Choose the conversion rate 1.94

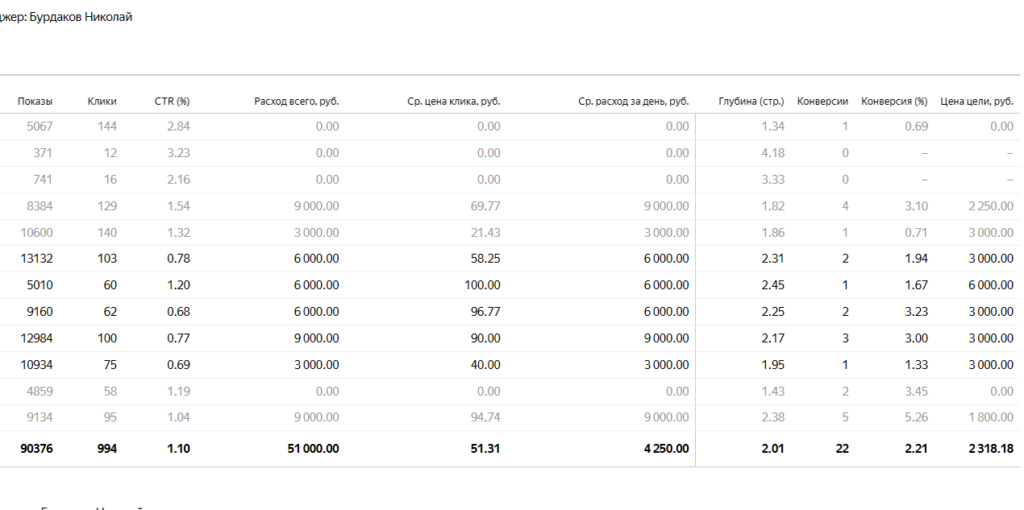[916, 259]
